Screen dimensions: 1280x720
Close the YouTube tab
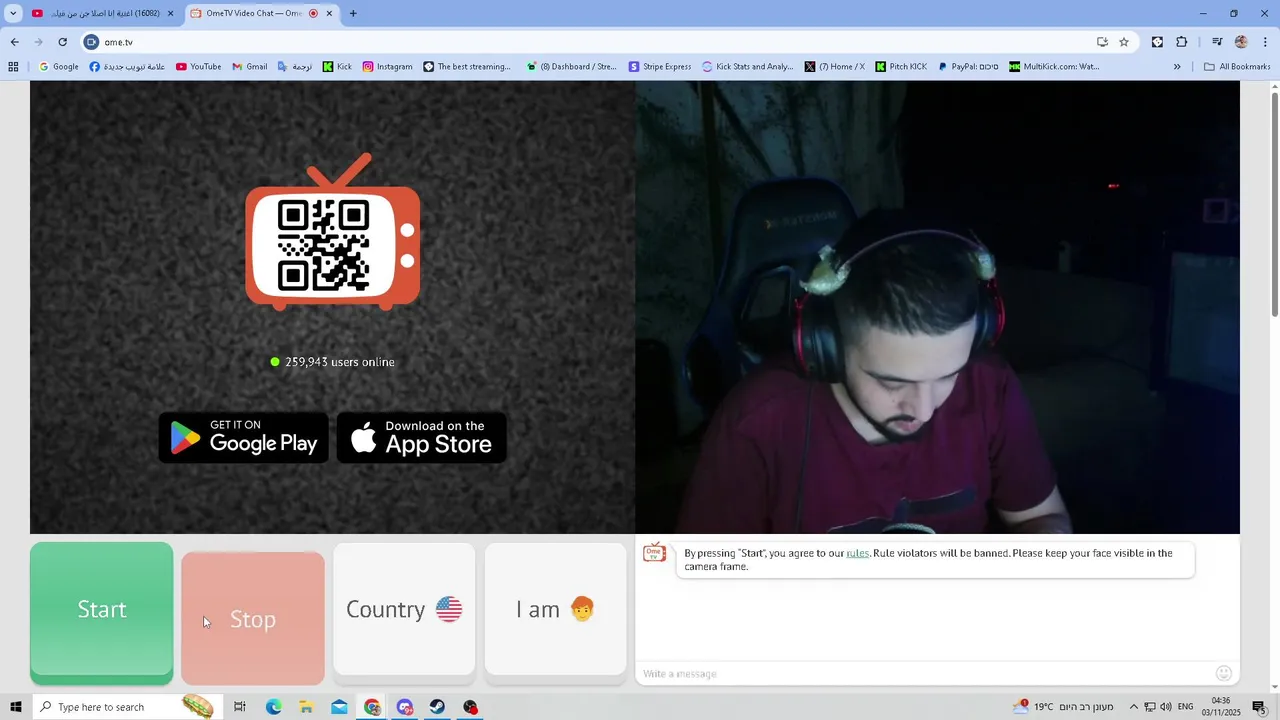[170, 13]
